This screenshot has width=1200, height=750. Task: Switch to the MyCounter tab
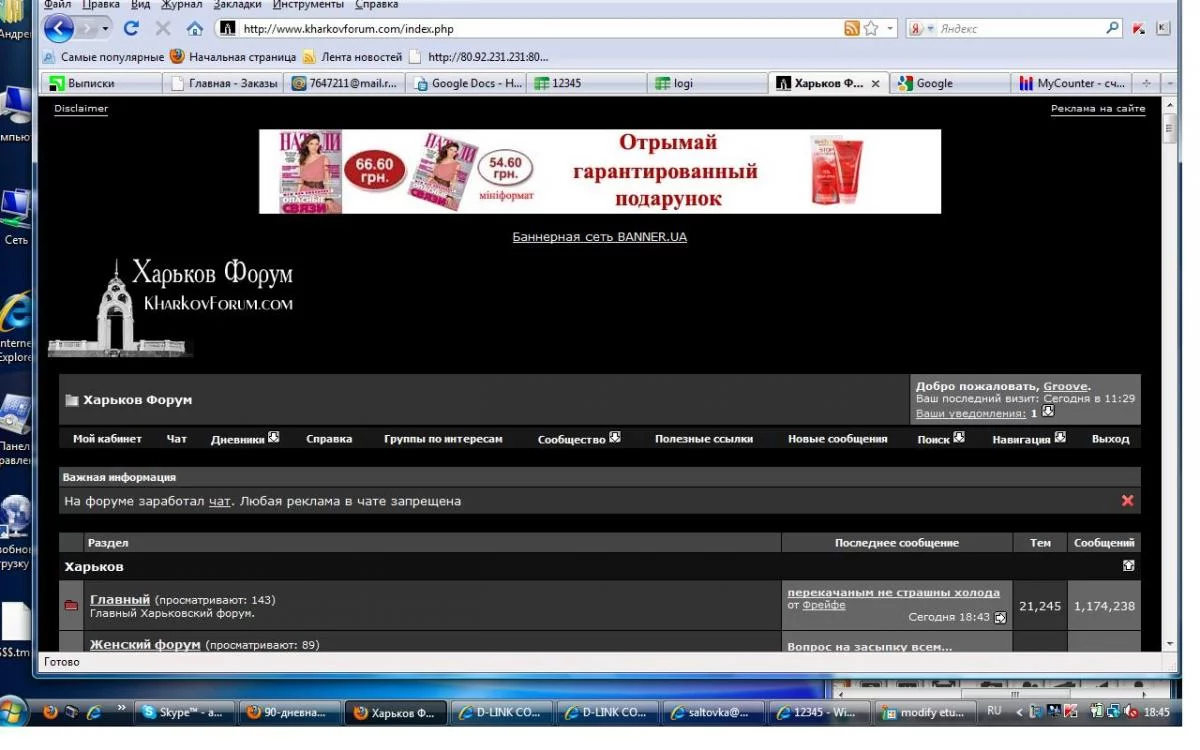tap(1071, 83)
